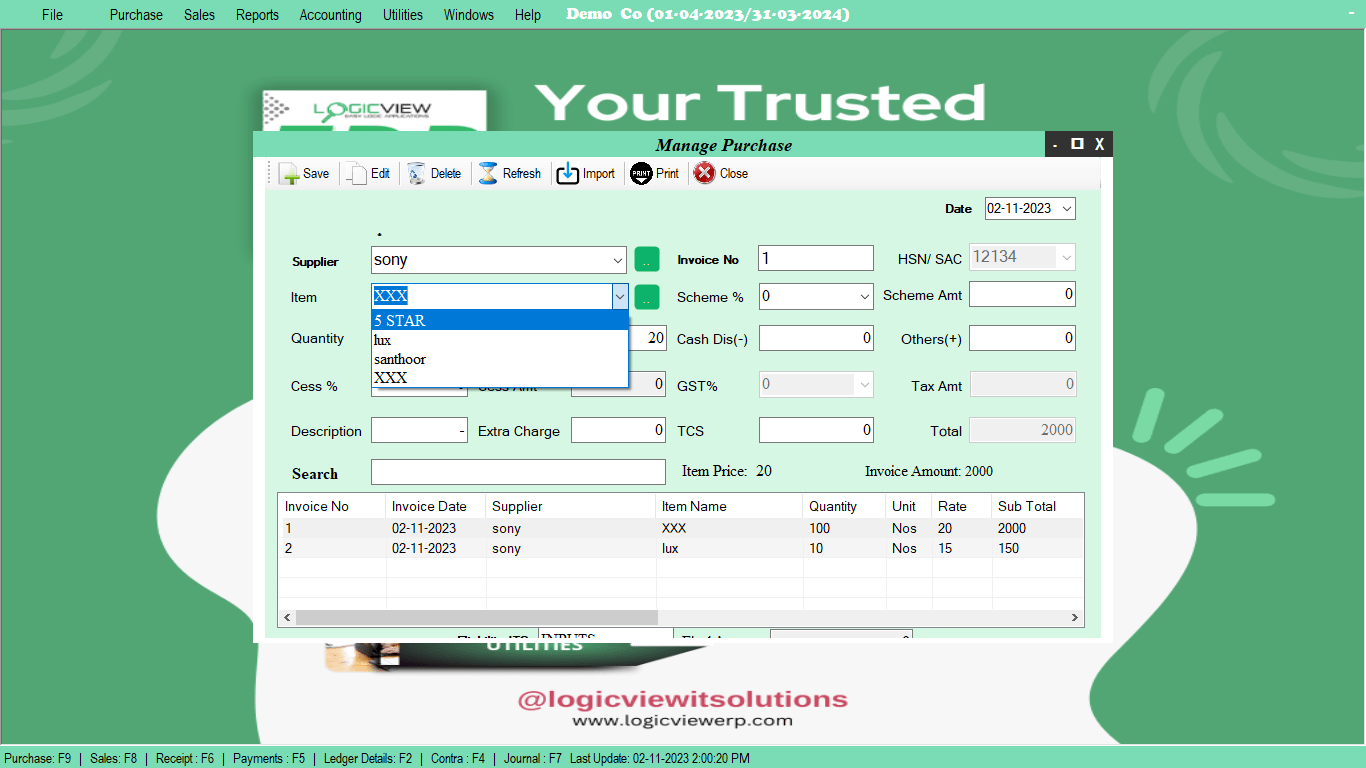Viewport: 1366px width, 768px height.
Task: Open the File menu
Action: coord(52,15)
